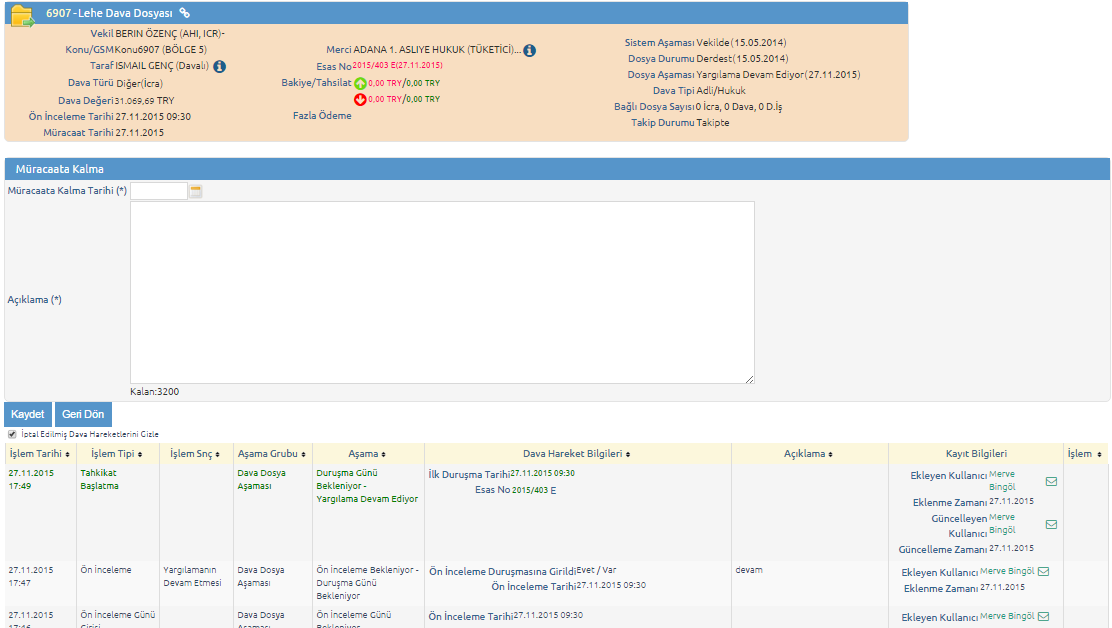Click the Kayıt Bilgileri column header
Viewport: 1112px width, 628px height.
(x=976, y=454)
